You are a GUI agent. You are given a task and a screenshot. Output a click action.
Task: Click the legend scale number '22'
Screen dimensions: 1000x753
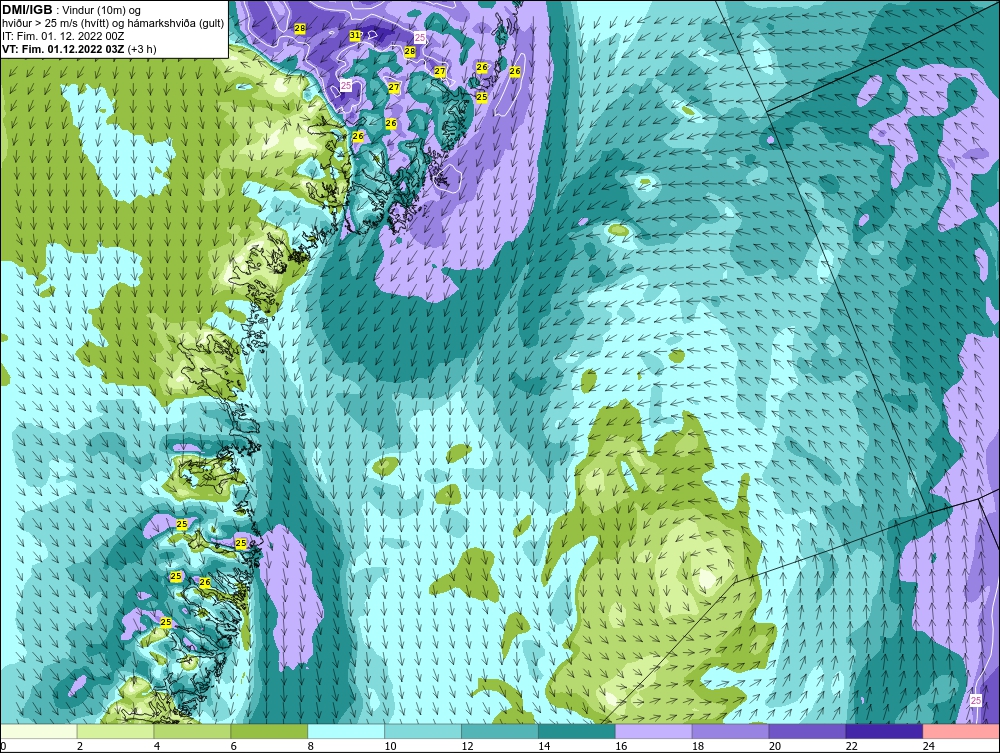851,746
